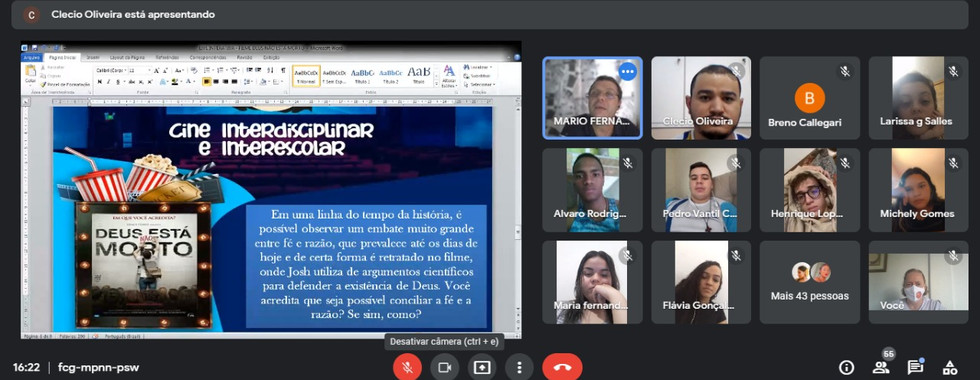Switch to Página Inicial ribbon tab
Screen dimensions: 980x380
point(62,58)
